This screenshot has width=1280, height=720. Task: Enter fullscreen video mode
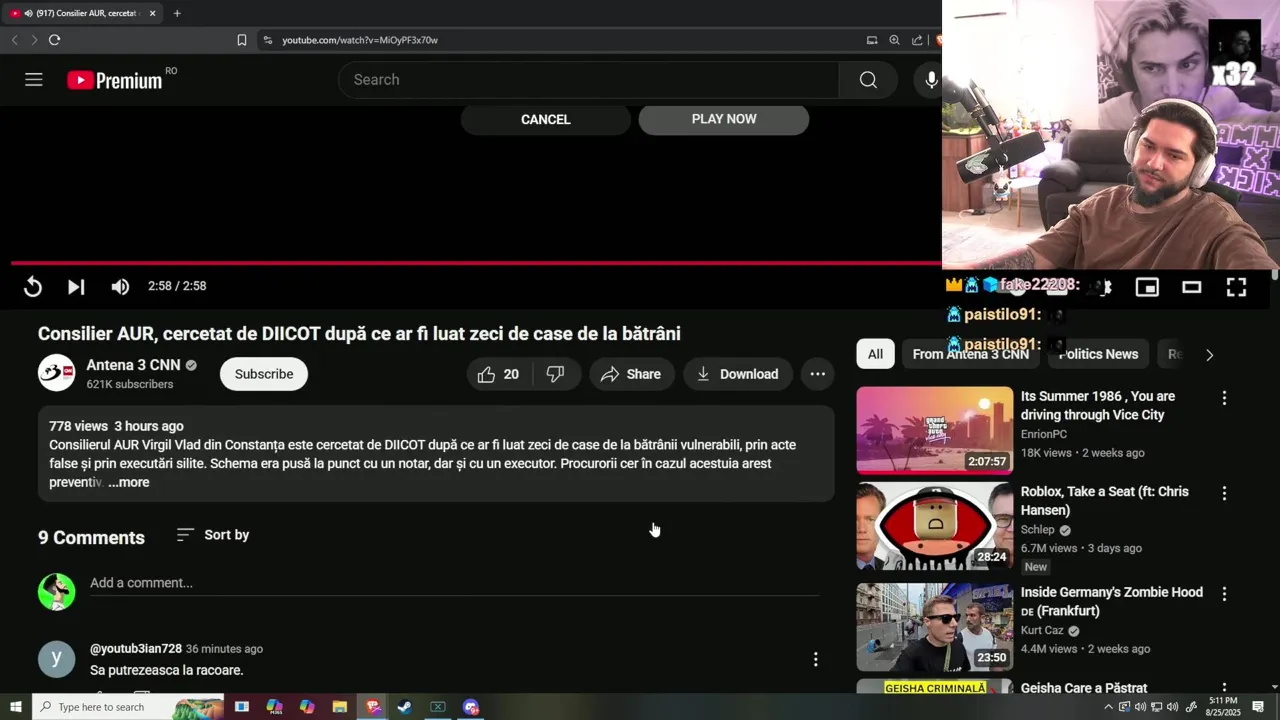(1237, 287)
